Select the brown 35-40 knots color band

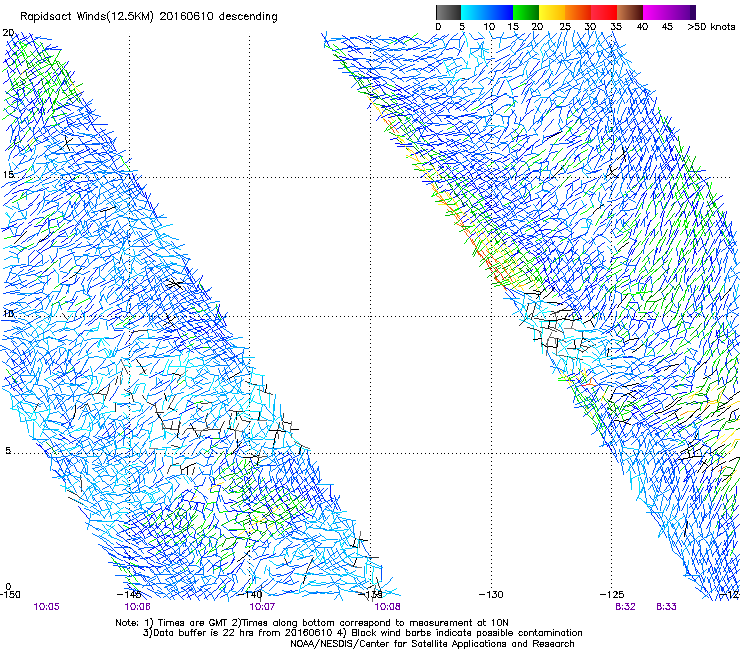pos(630,12)
